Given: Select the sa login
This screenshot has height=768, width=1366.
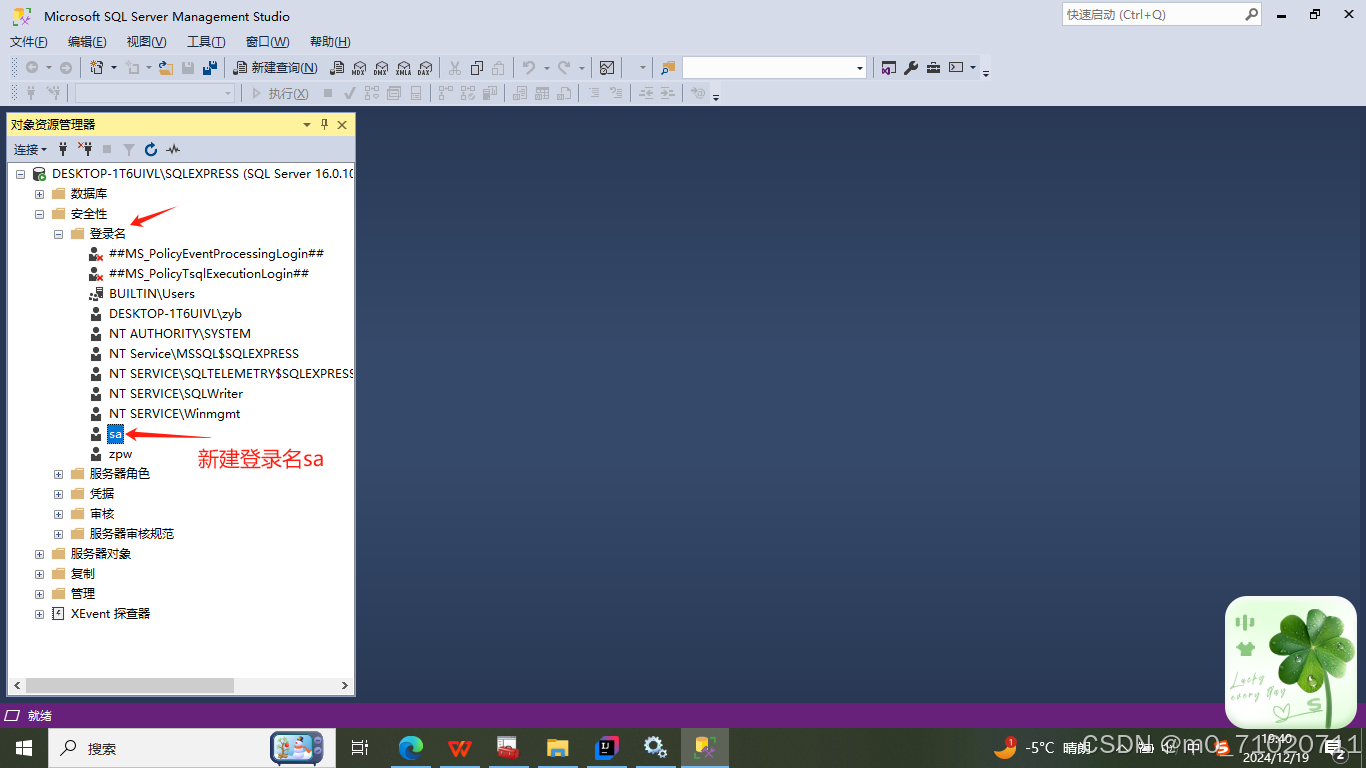Looking at the screenshot, I should point(115,434).
